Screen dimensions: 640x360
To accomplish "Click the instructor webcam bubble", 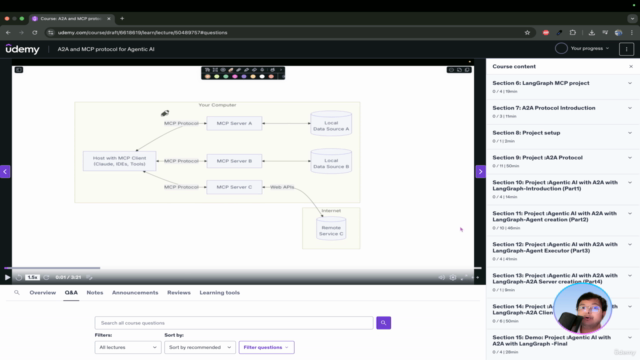I will tap(582, 309).
